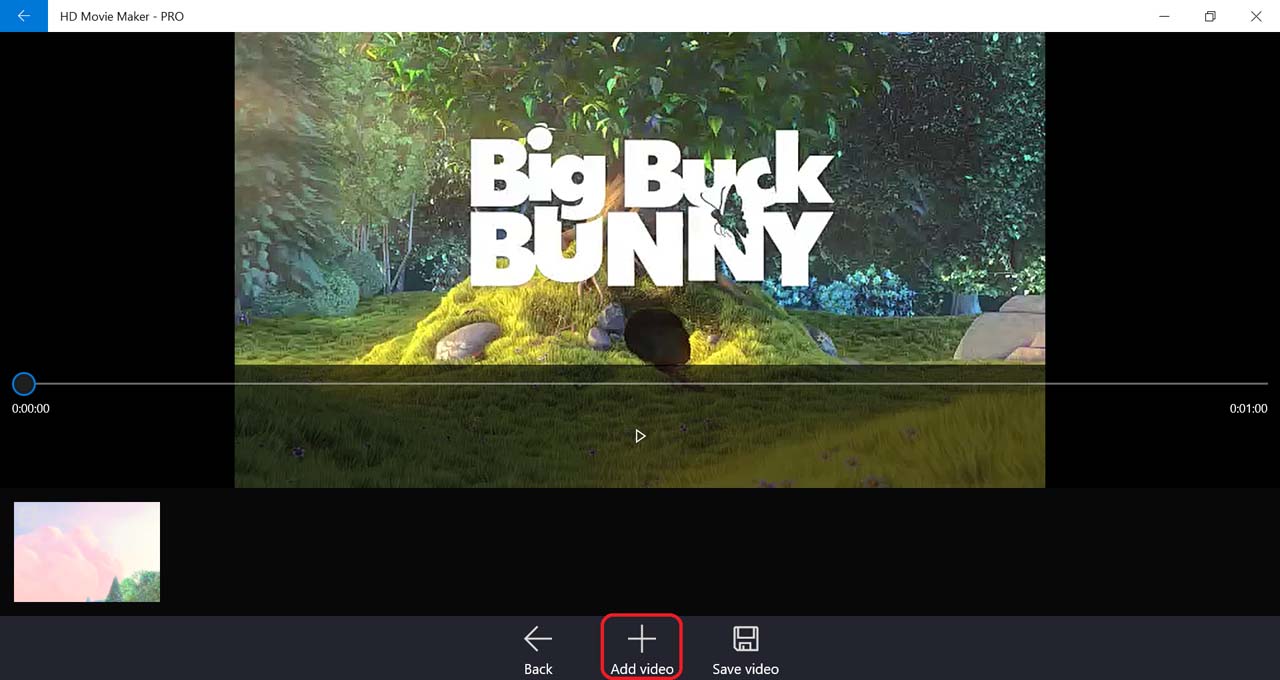Minimize the HD Movie Maker window

coord(1164,16)
